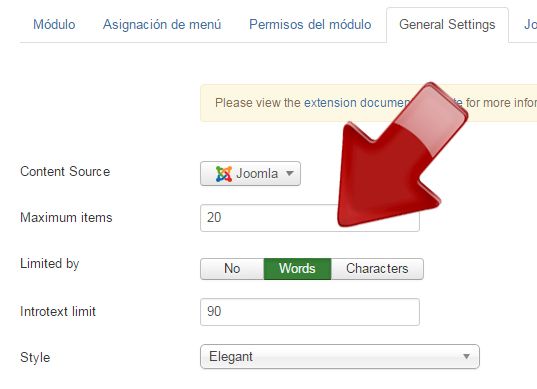Click inside the Introtext limit field
Viewport: 537px width, 389px height.
click(x=310, y=312)
